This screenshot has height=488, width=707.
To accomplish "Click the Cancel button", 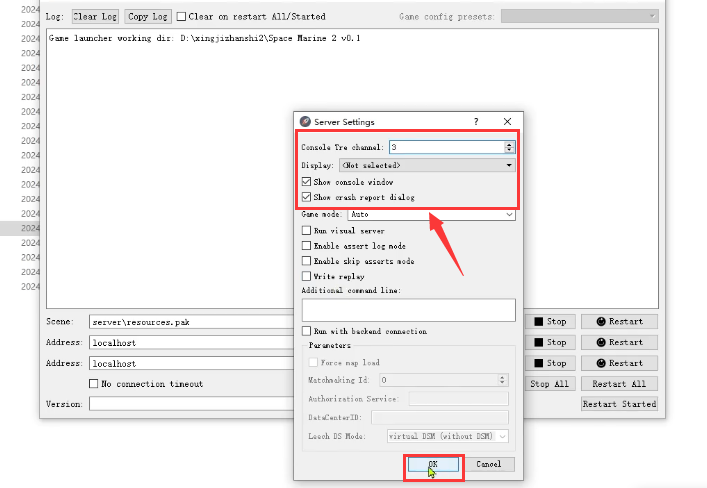I will click(x=489, y=464).
